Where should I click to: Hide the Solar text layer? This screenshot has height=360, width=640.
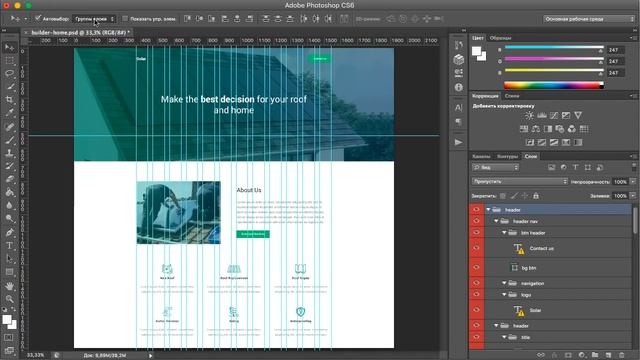pos(476,310)
